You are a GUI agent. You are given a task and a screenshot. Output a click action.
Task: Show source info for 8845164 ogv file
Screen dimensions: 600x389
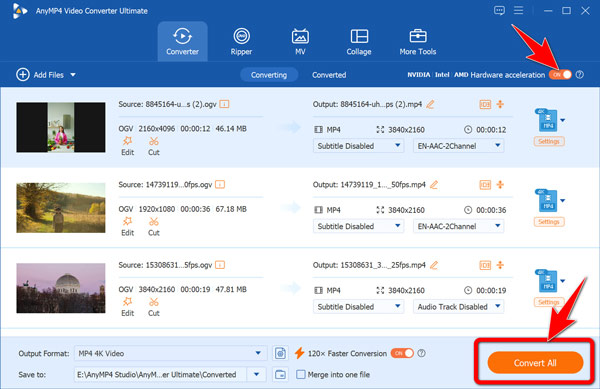(x=224, y=104)
